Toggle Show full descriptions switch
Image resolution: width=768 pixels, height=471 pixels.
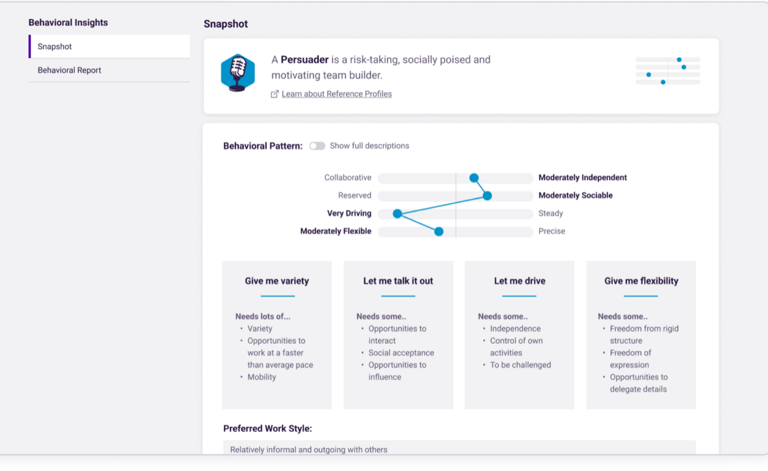point(317,146)
